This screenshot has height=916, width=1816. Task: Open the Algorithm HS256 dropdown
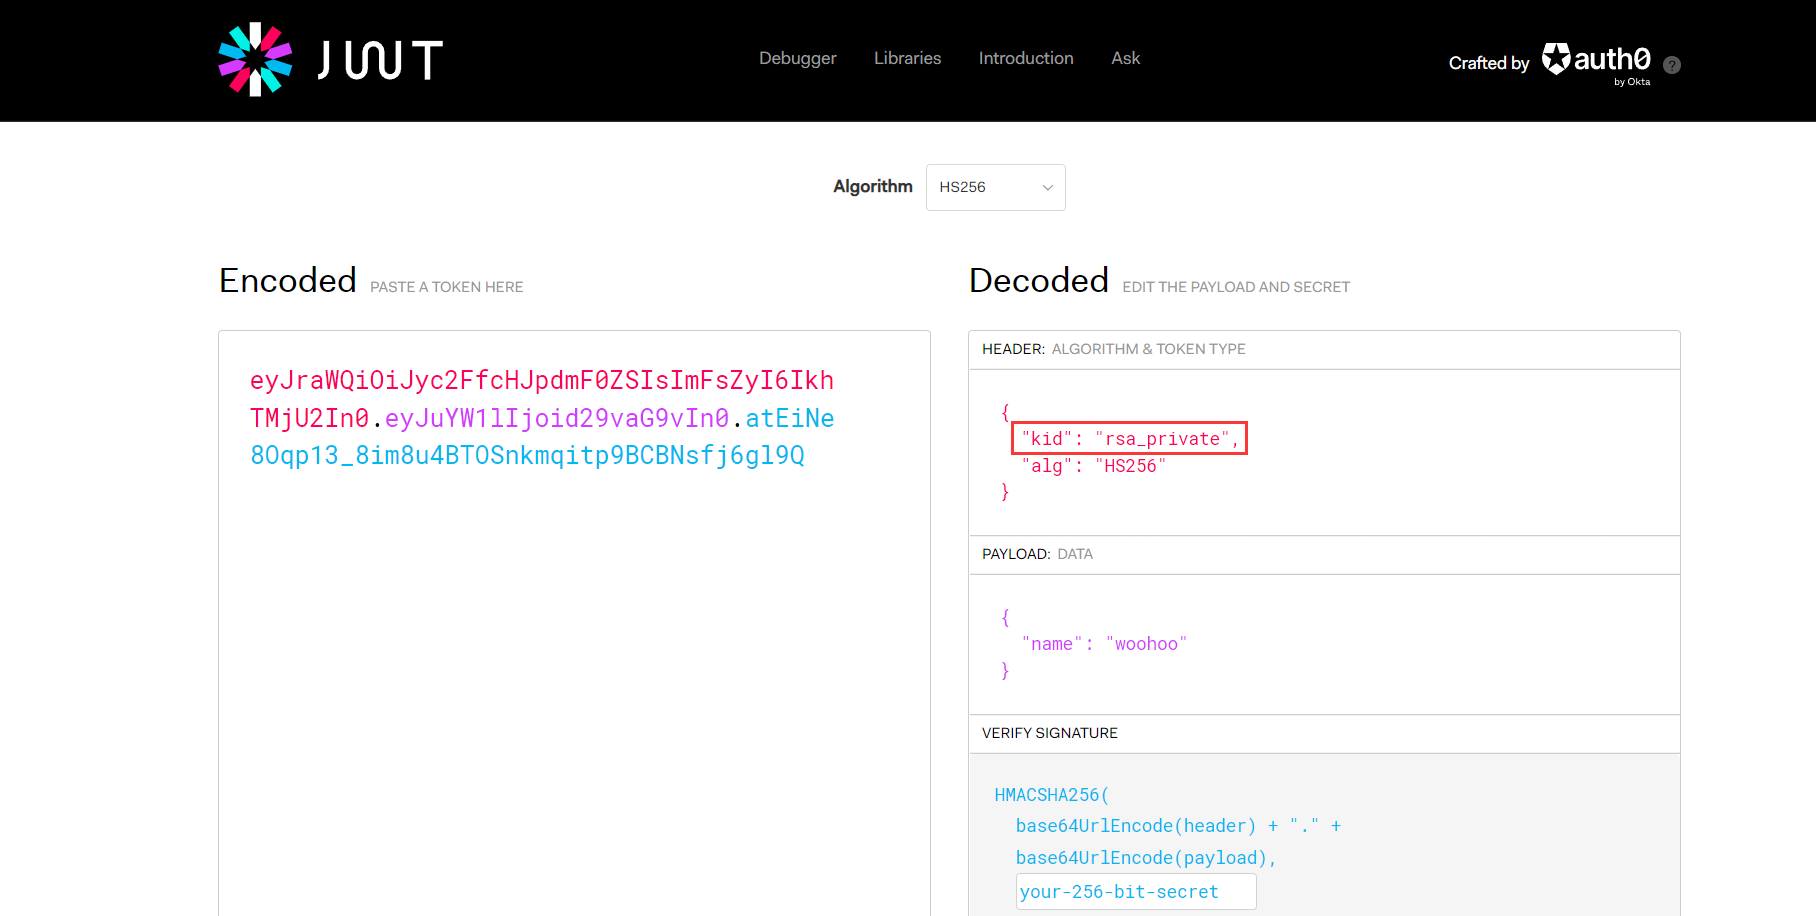995,187
